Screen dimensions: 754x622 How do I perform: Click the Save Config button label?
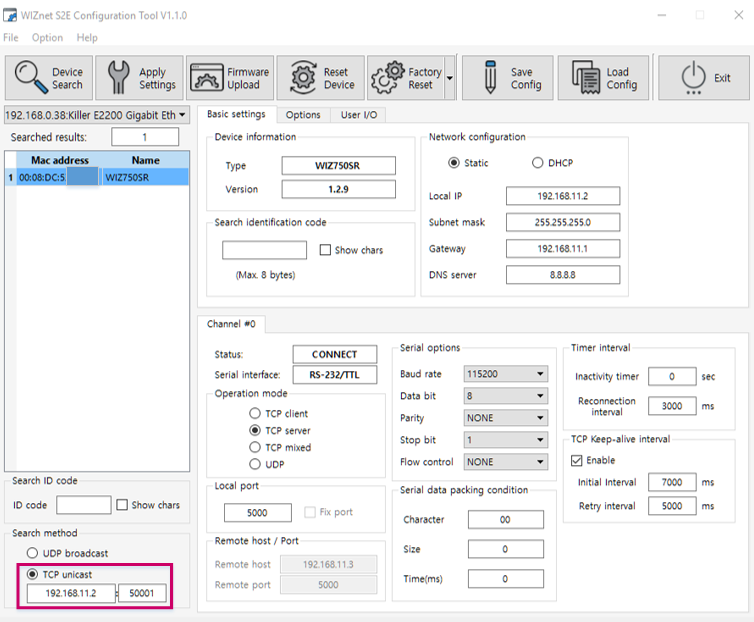tap(526, 78)
